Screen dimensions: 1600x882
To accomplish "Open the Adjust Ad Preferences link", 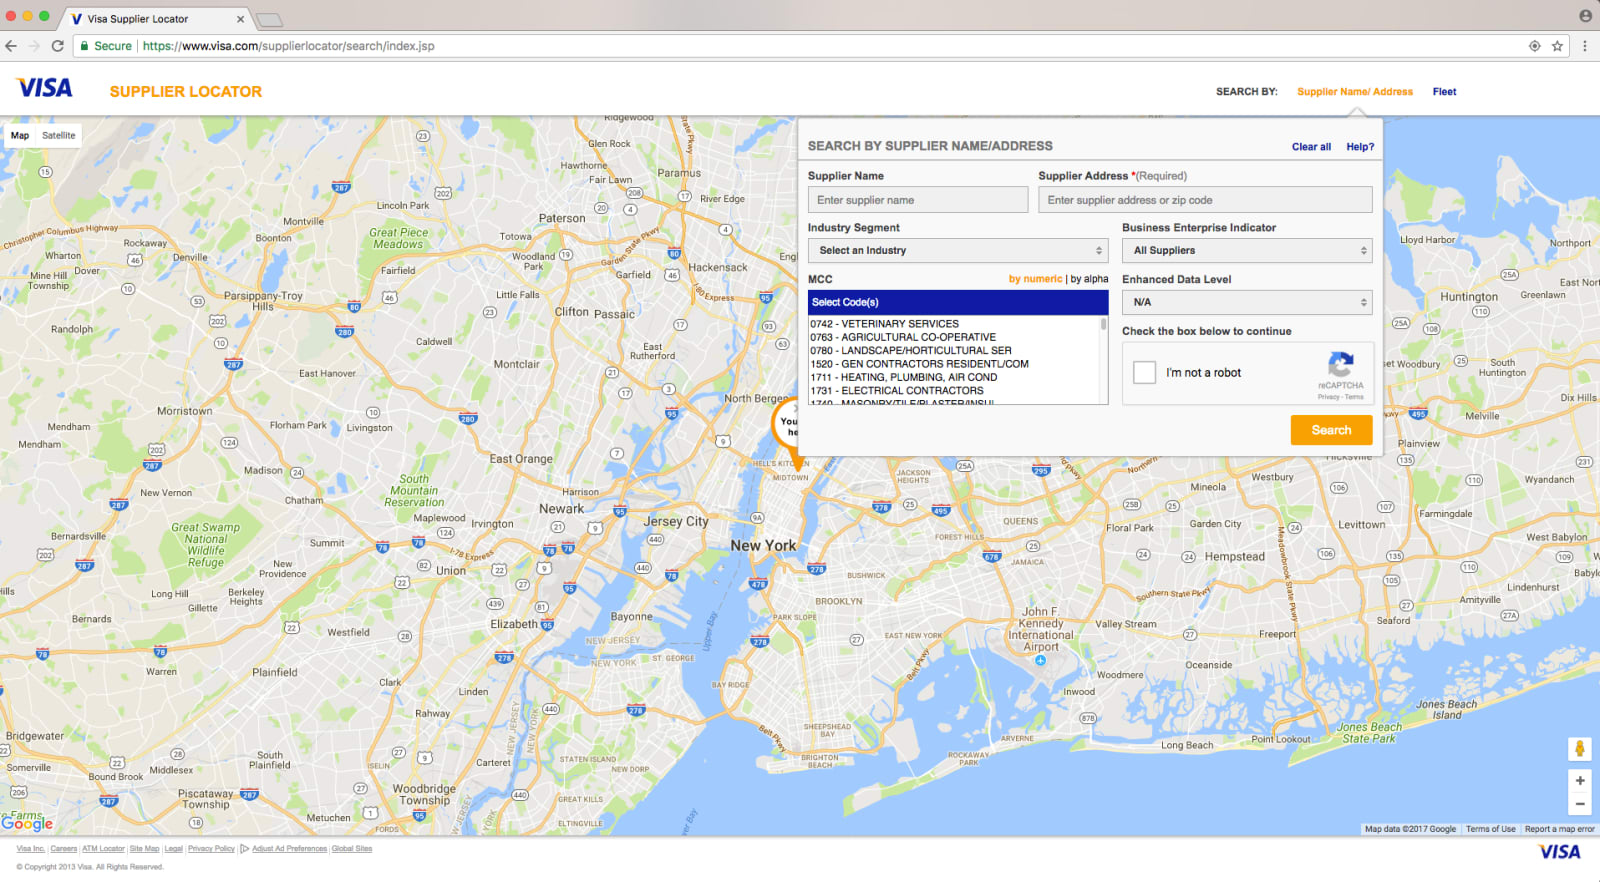I will [289, 849].
